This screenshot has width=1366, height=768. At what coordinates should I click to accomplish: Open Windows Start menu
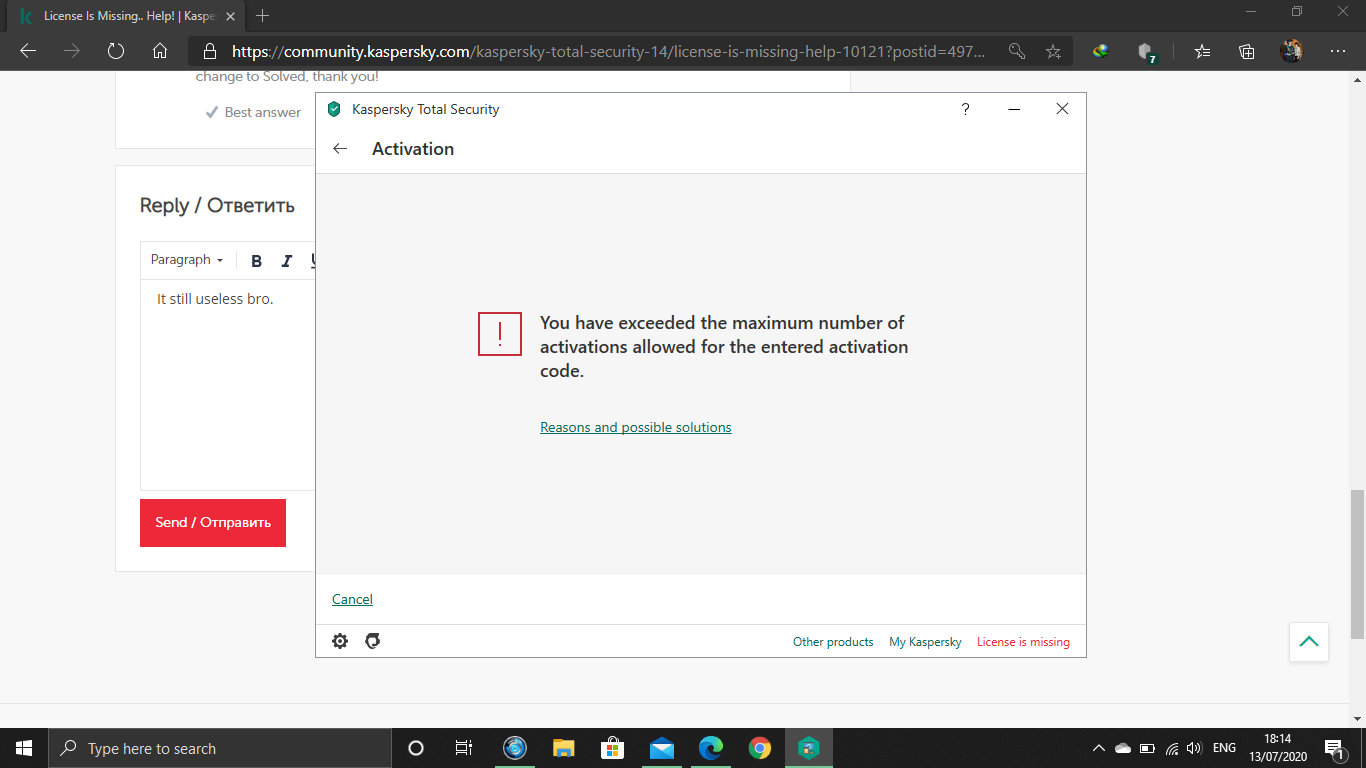(x=24, y=748)
